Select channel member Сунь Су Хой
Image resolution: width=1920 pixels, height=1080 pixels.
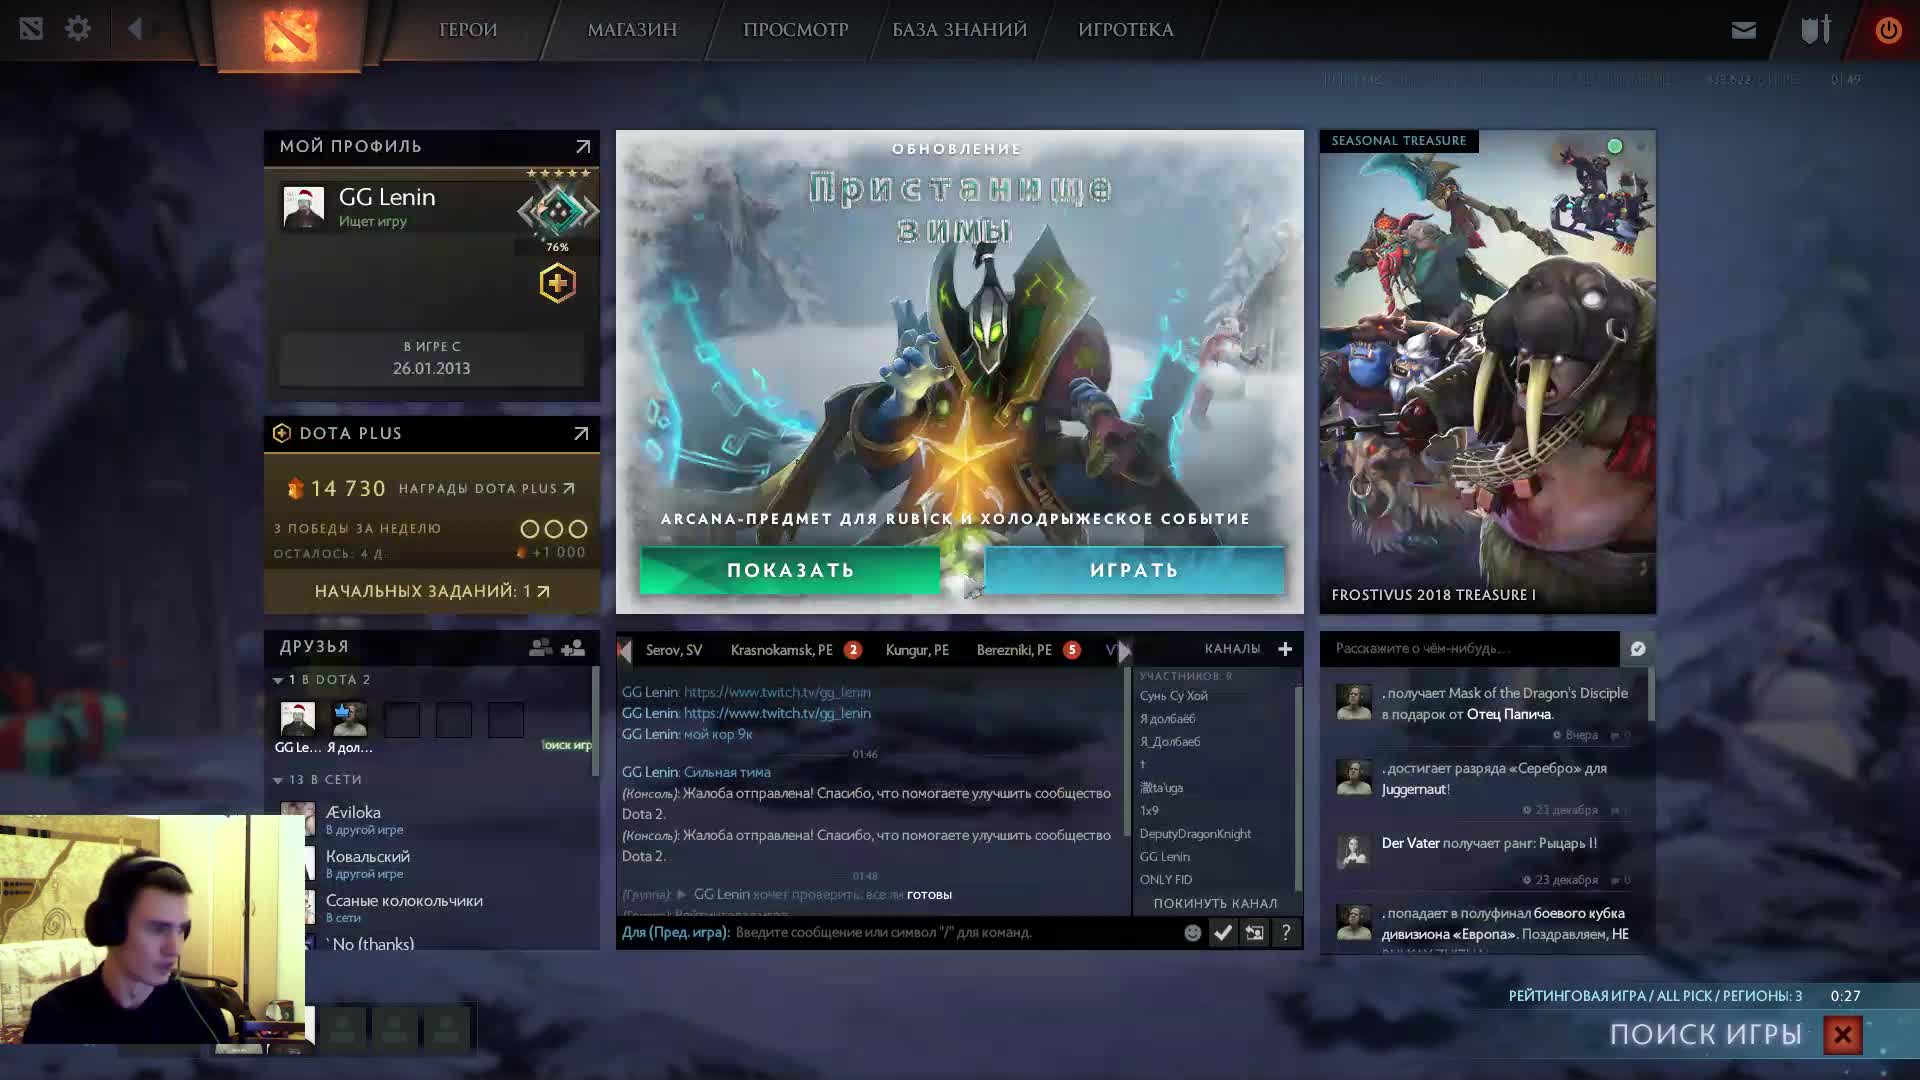(1174, 696)
